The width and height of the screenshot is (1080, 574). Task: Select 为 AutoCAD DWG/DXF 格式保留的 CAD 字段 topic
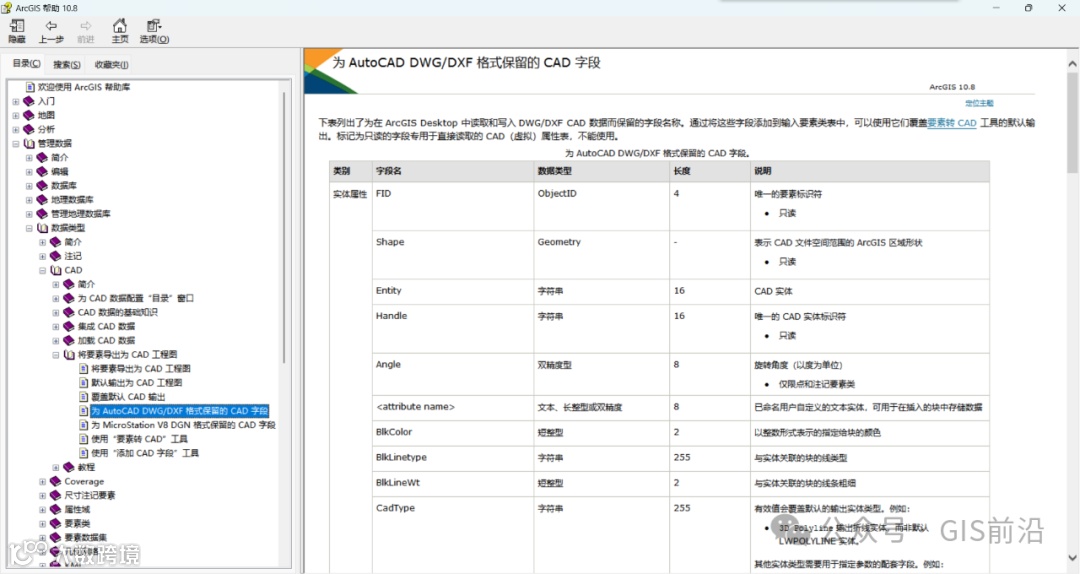(x=180, y=411)
